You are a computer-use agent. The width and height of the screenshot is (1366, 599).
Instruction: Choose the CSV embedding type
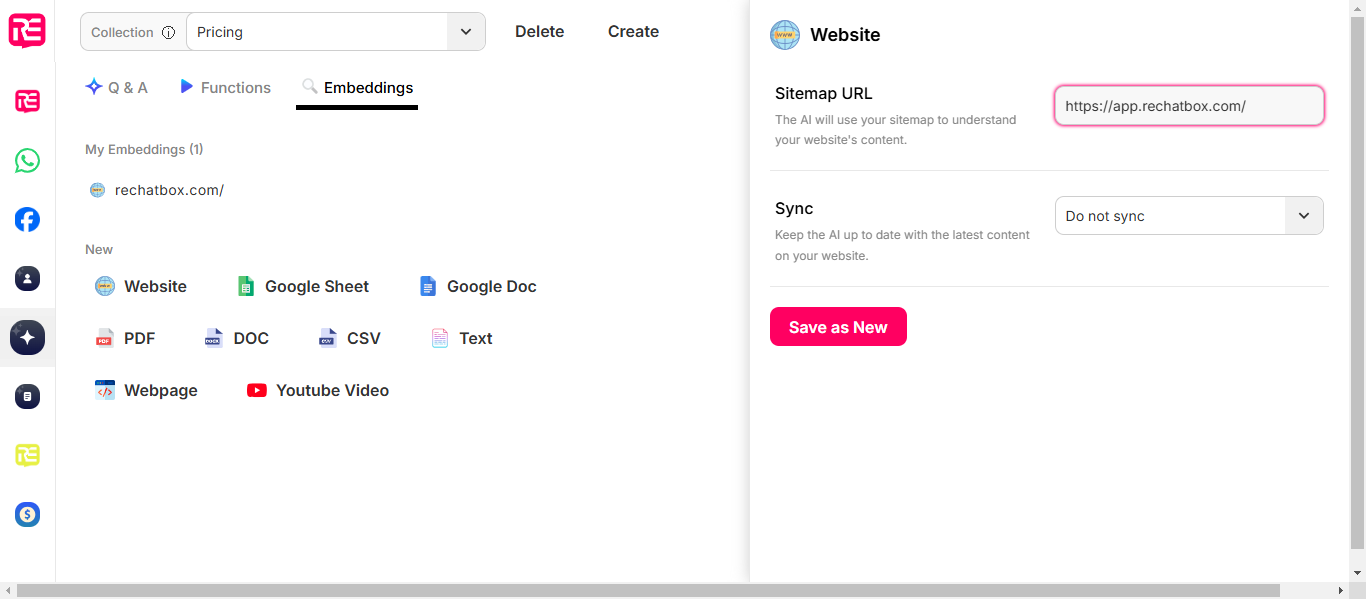coord(349,338)
